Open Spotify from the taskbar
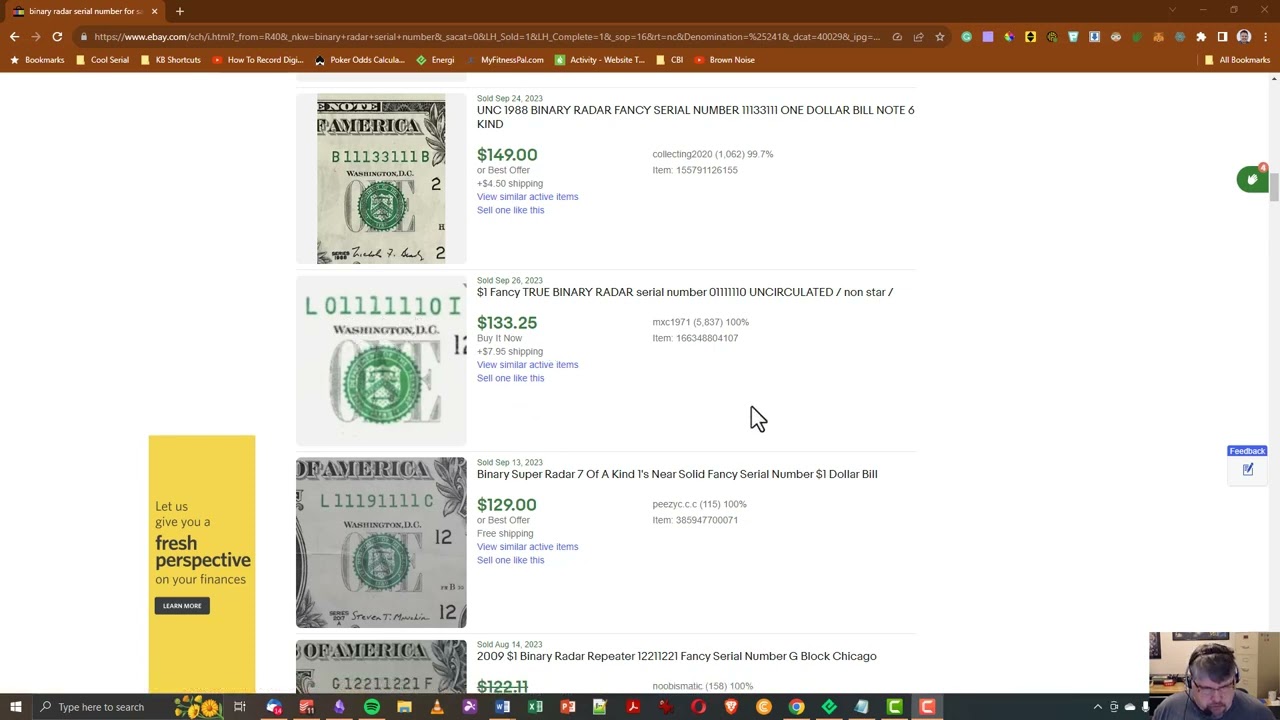The image size is (1280, 720). click(372, 707)
